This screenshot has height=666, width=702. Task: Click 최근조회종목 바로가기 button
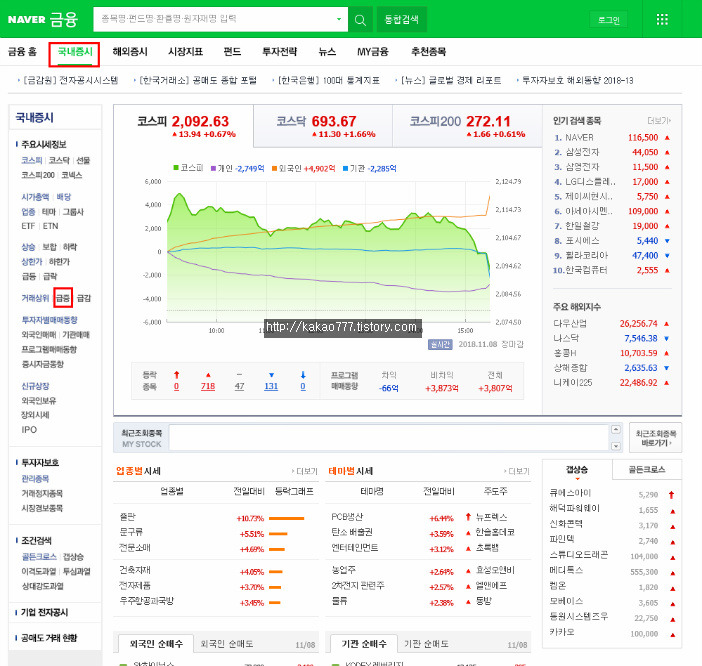[x=655, y=438]
